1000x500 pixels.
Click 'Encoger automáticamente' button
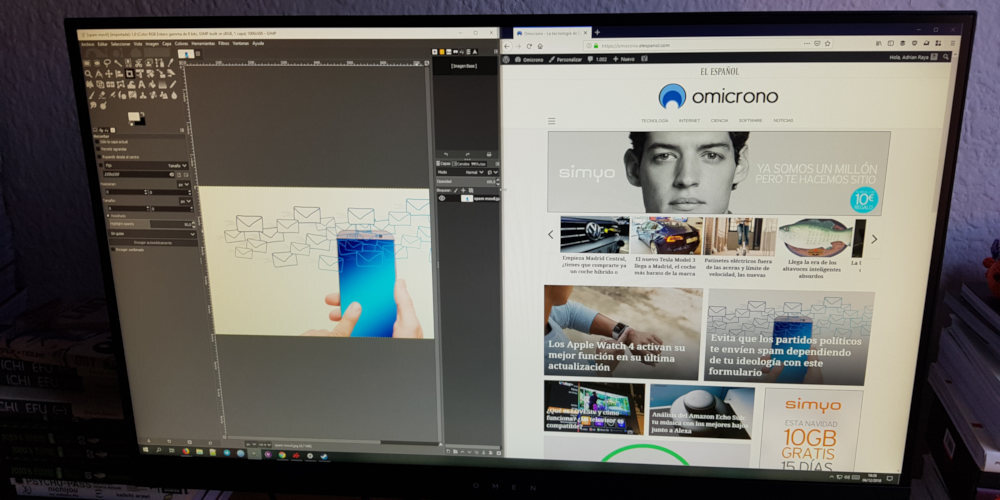click(153, 243)
